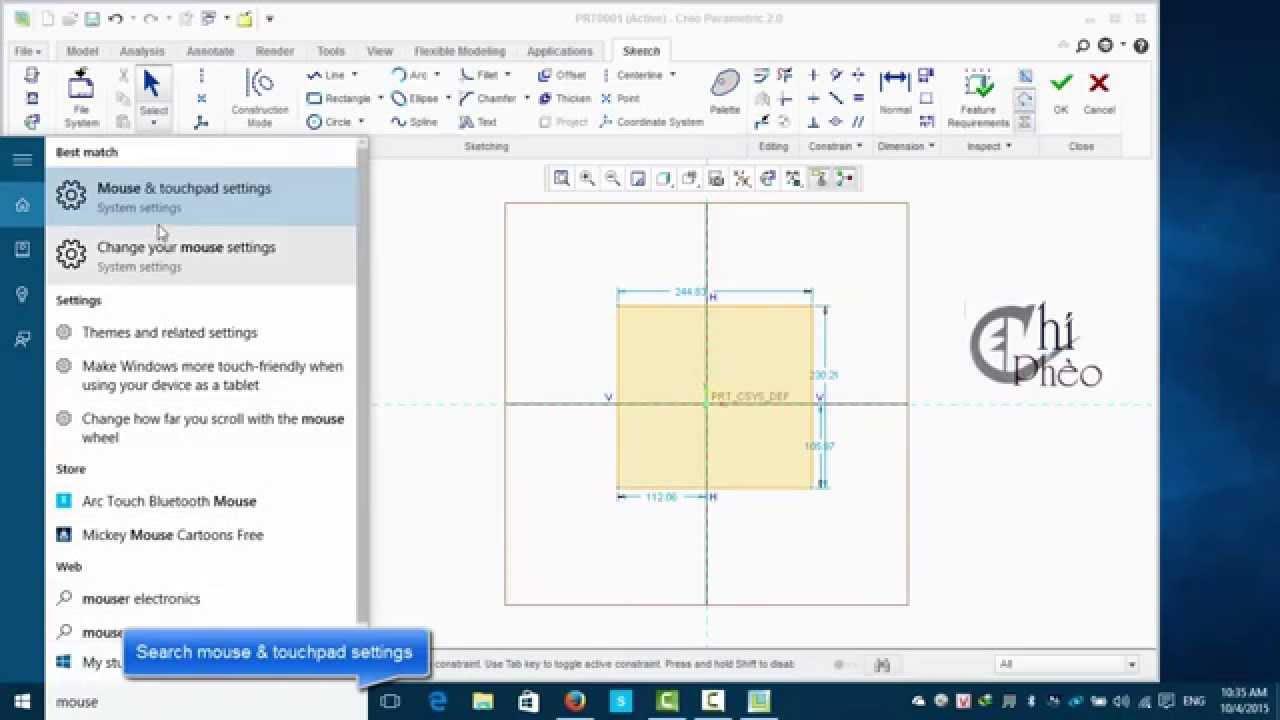Click the Offset tool
Image resolution: width=1280 pixels, height=720 pixels.
[562, 75]
